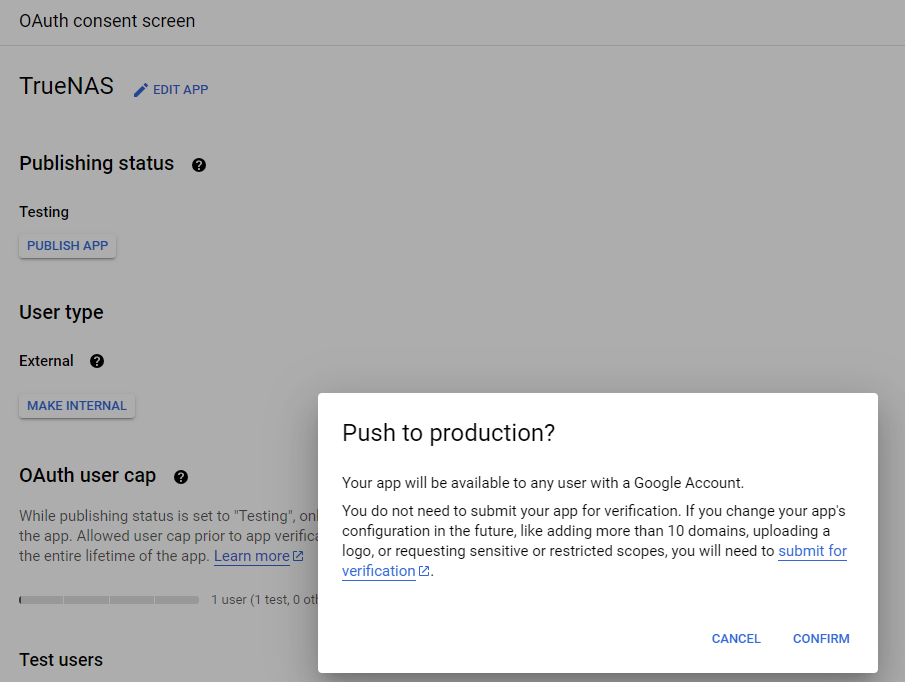This screenshot has height=682, width=905.
Task: Click the OAuth consent screen page header
Action: [107, 21]
